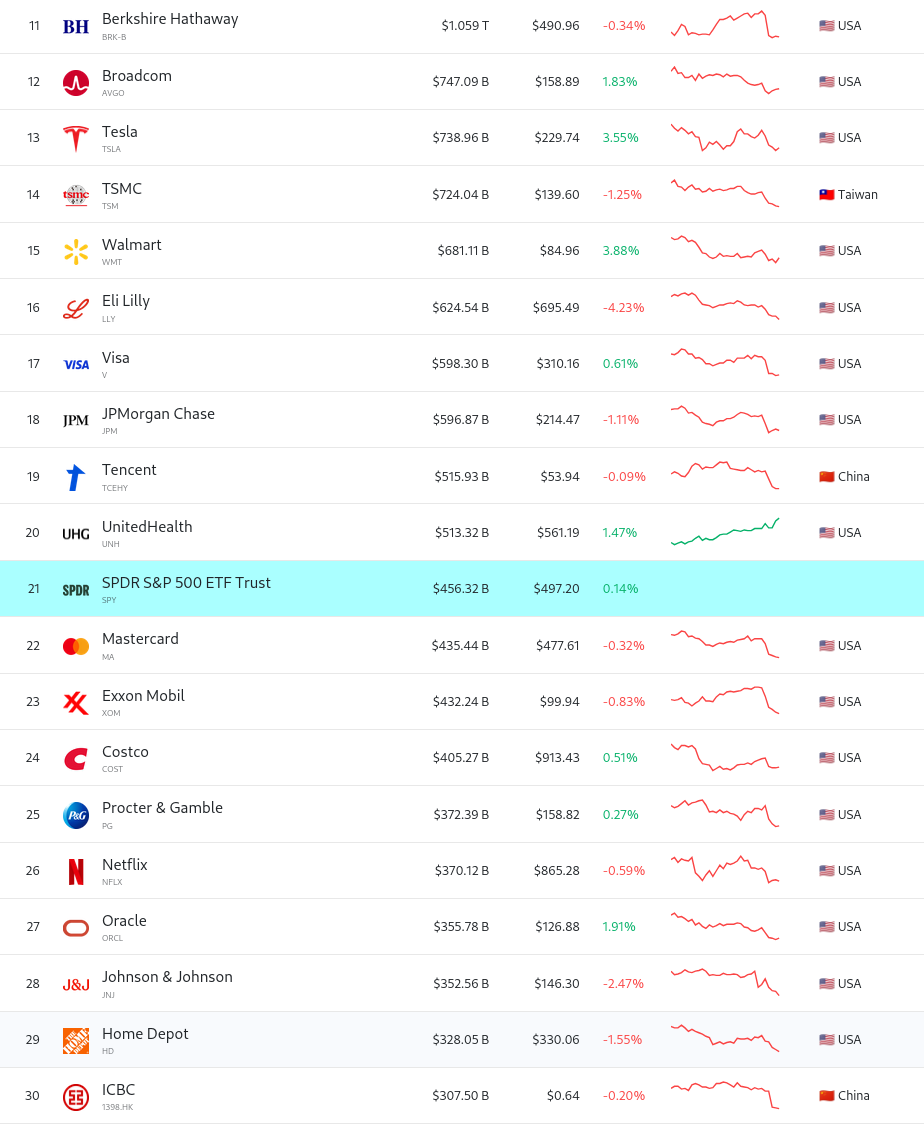Click the BRK-B ticker symbol
This screenshot has width=924, height=1126.
[114, 37]
